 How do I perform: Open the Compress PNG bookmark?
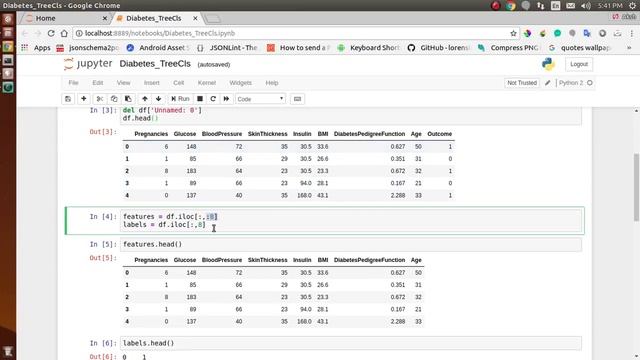tap(508, 48)
